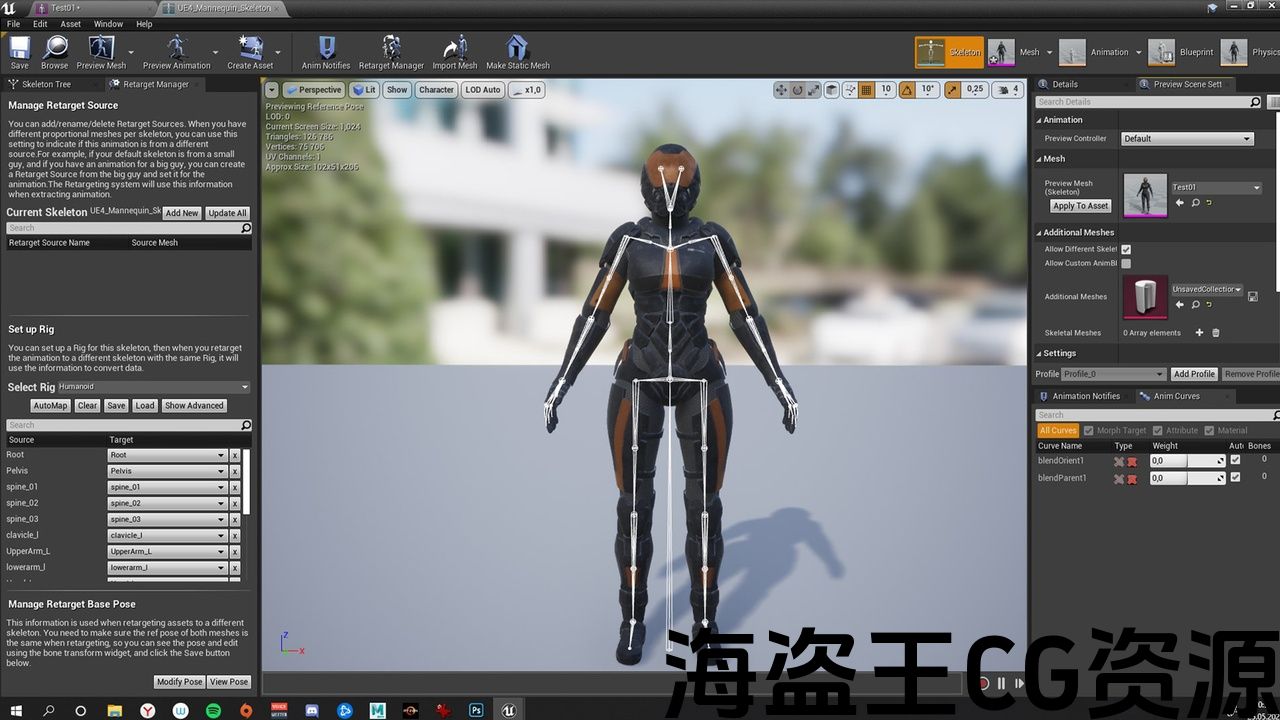1280x720 pixels.
Task: Click the AutoMap button
Action: click(x=50, y=406)
